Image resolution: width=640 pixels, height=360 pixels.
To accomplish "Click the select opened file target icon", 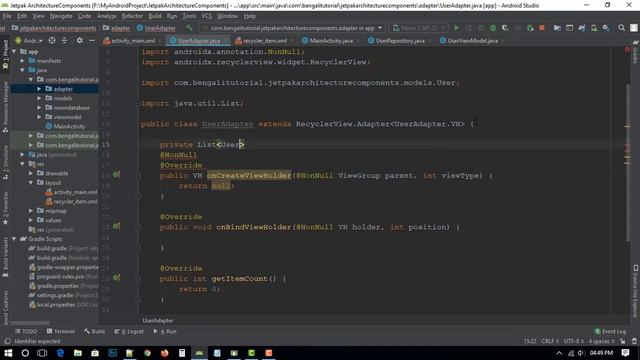I will click(52, 40).
